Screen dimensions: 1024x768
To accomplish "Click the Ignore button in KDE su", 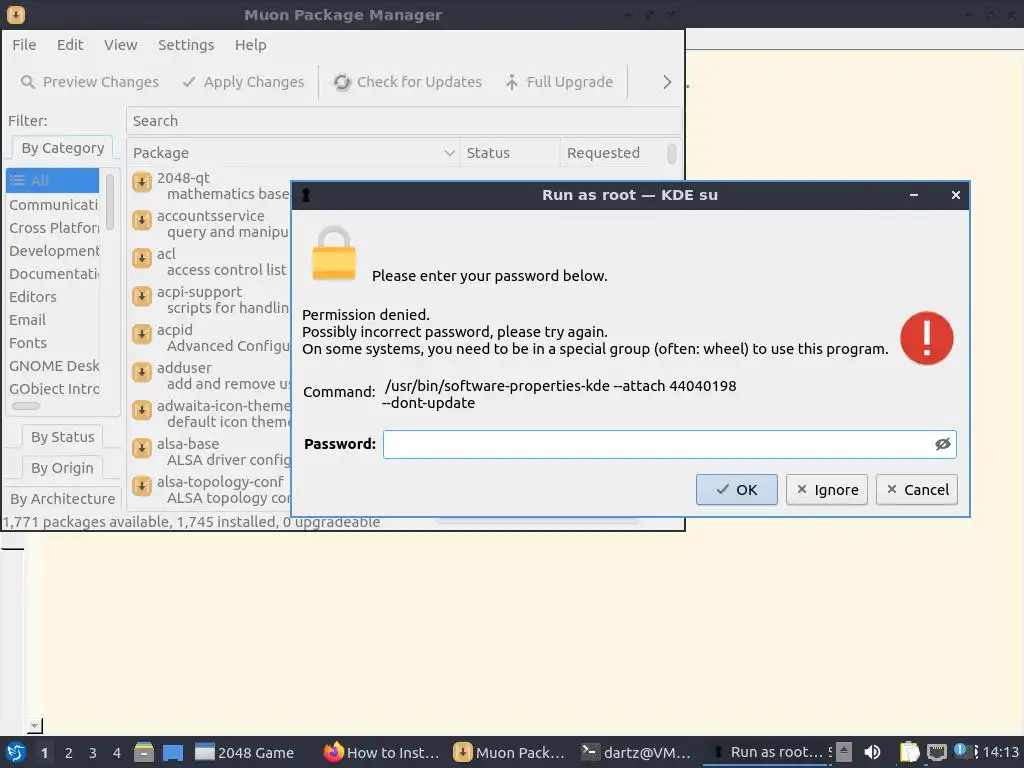I will [x=827, y=490].
